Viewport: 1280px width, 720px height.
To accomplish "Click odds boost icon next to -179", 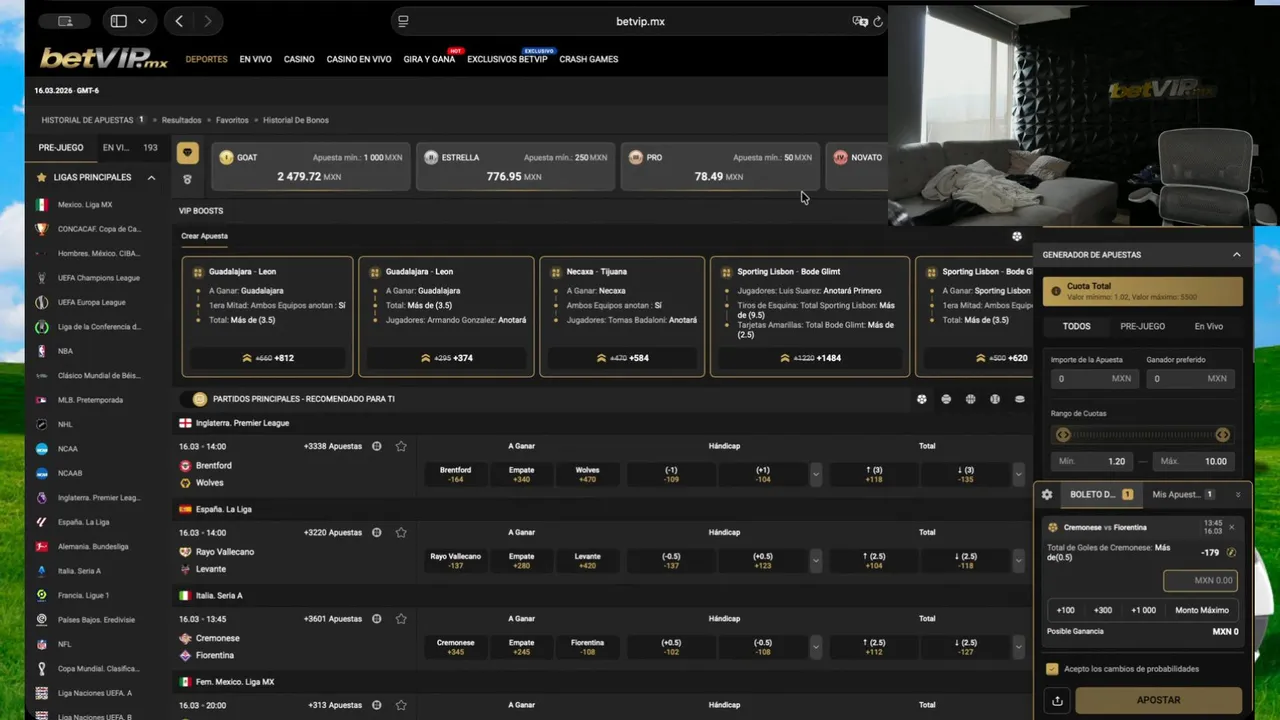I will tap(1231, 552).
